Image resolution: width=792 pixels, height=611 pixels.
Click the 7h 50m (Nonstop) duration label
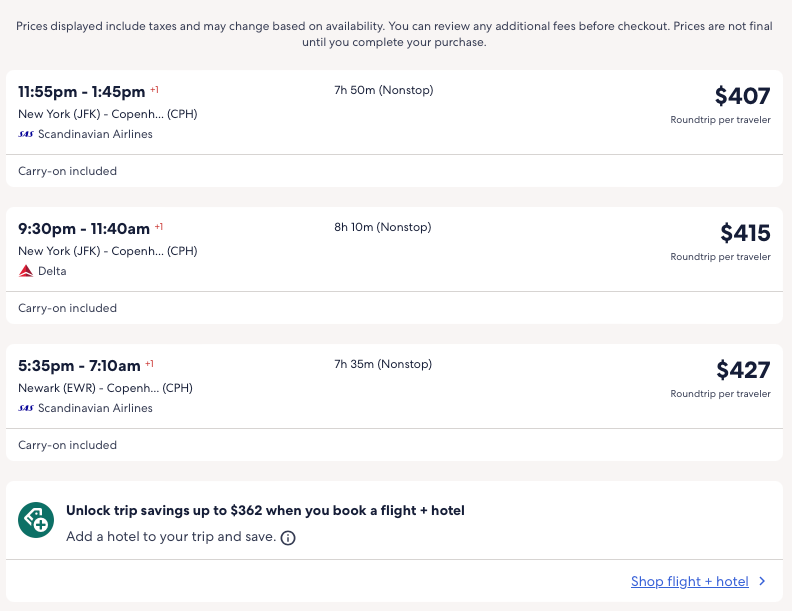pos(383,90)
